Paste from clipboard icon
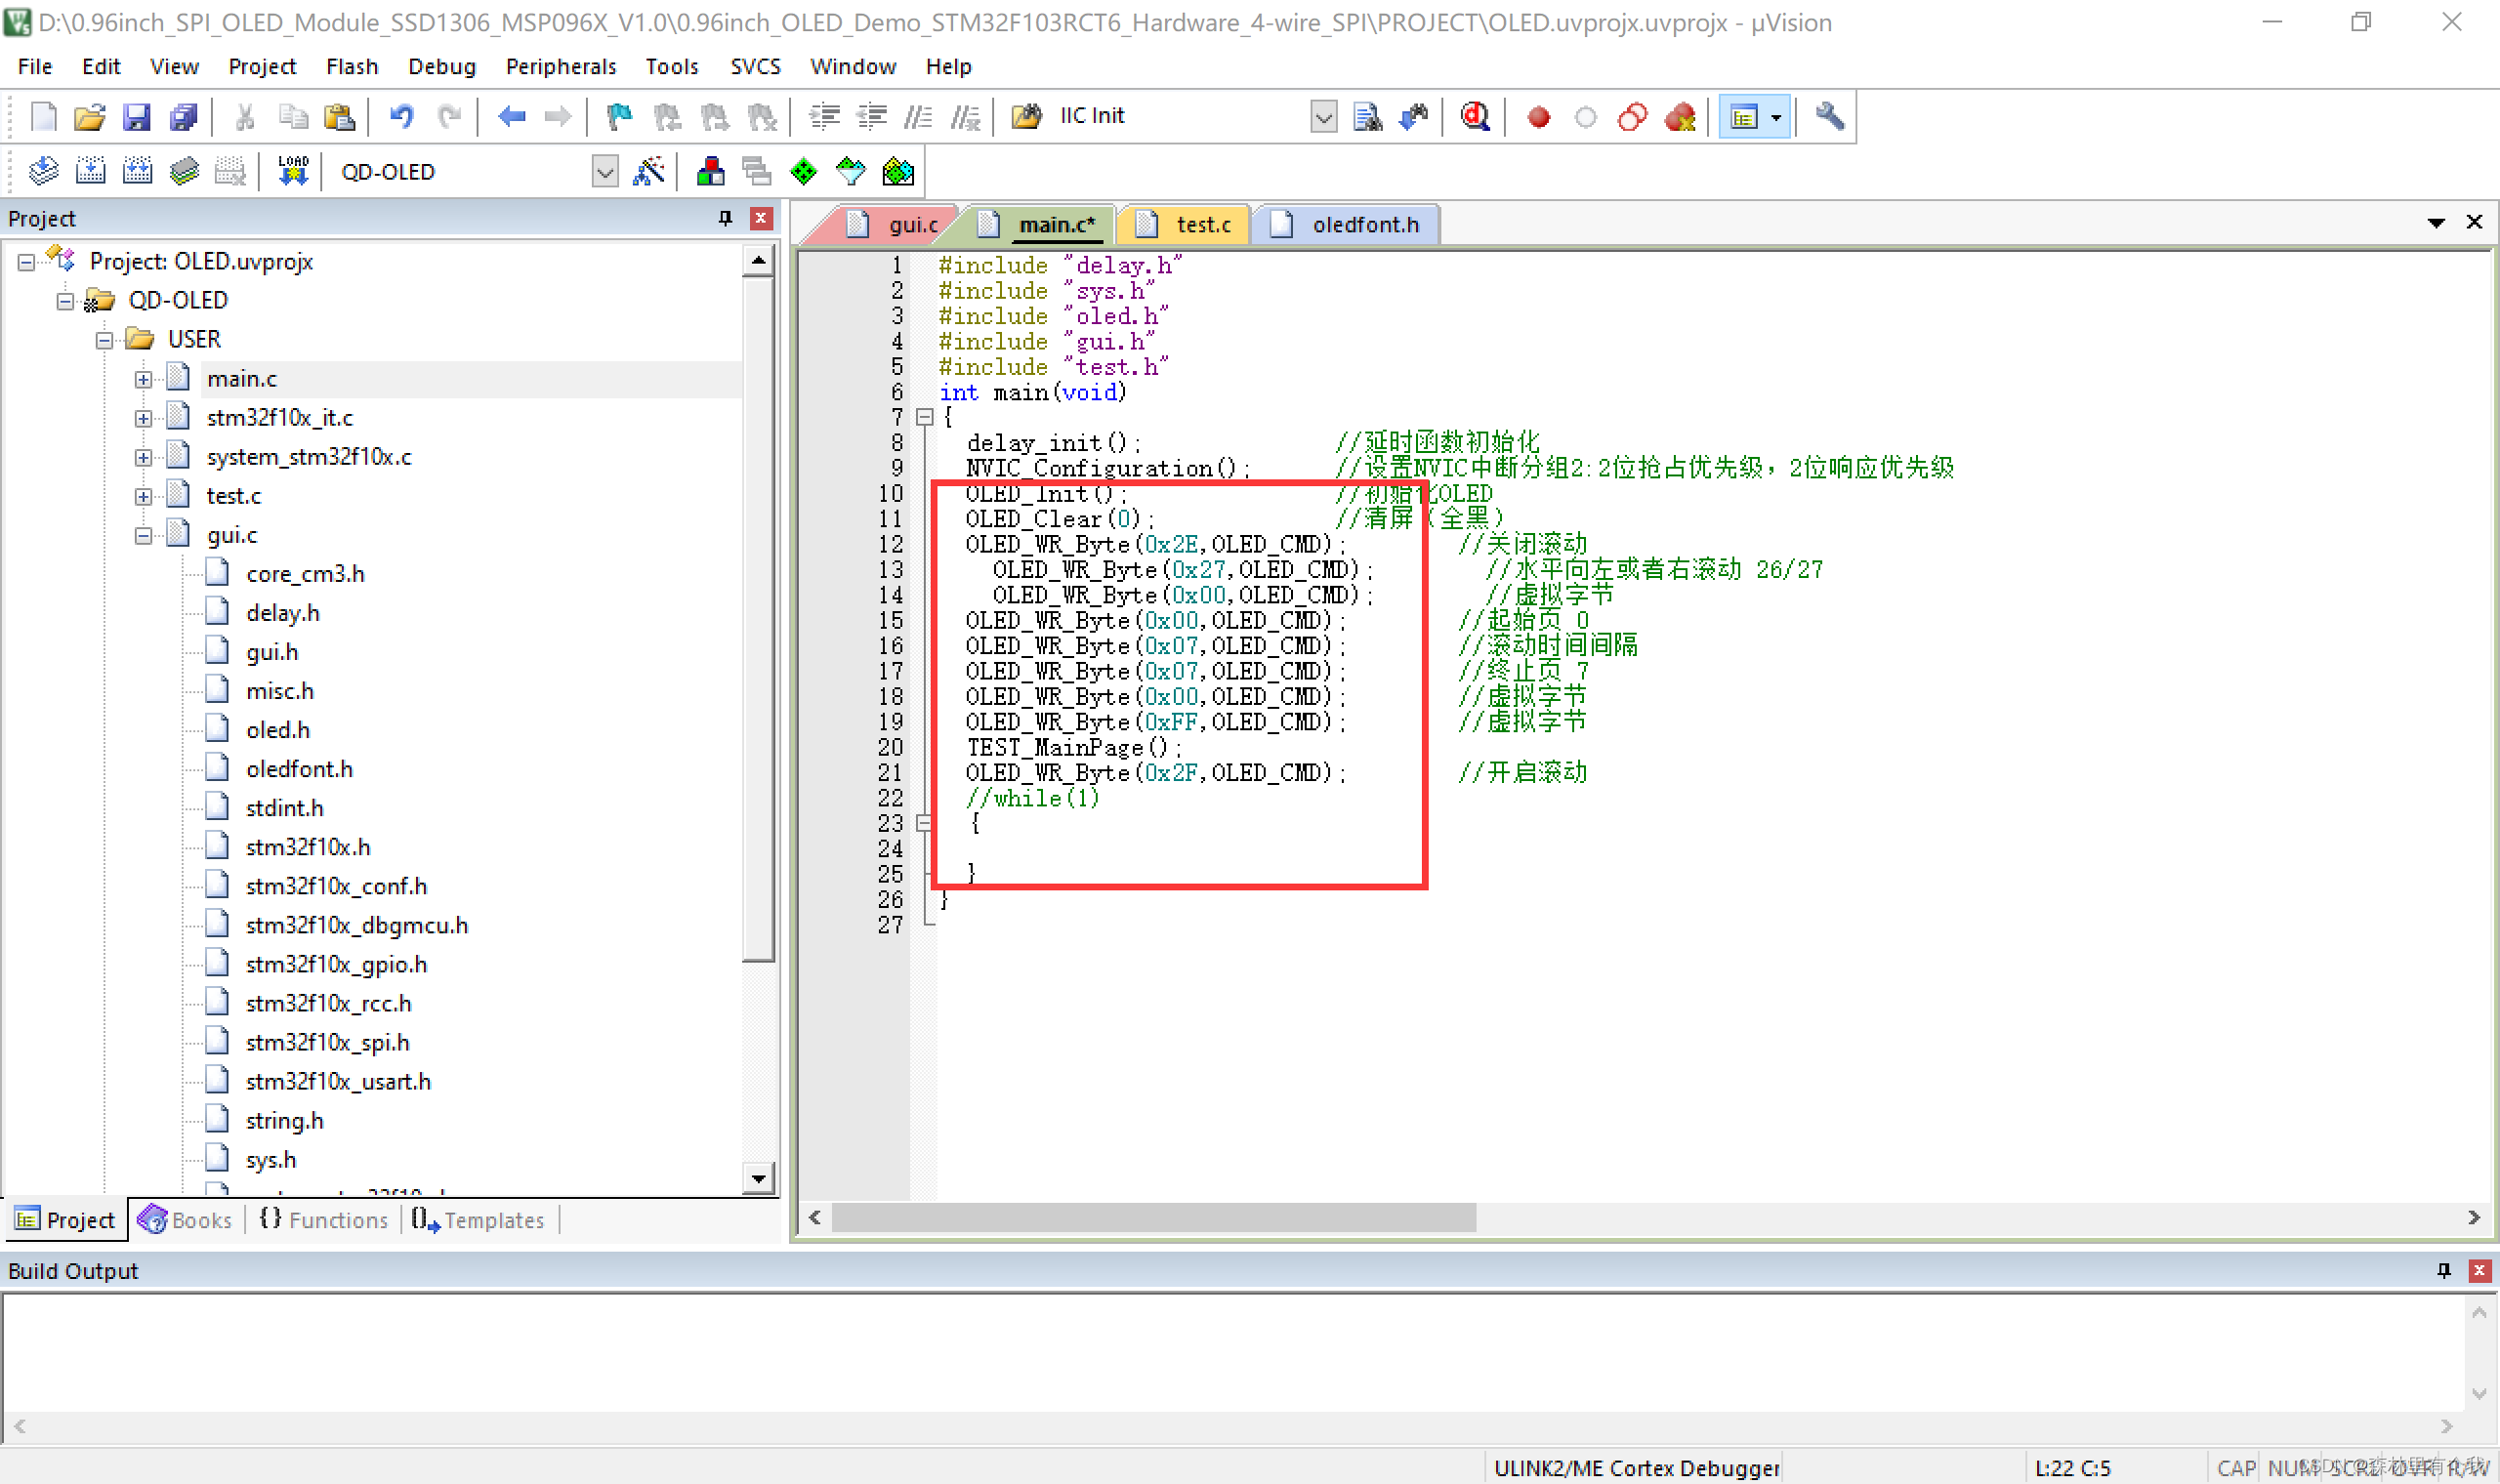 coord(340,117)
